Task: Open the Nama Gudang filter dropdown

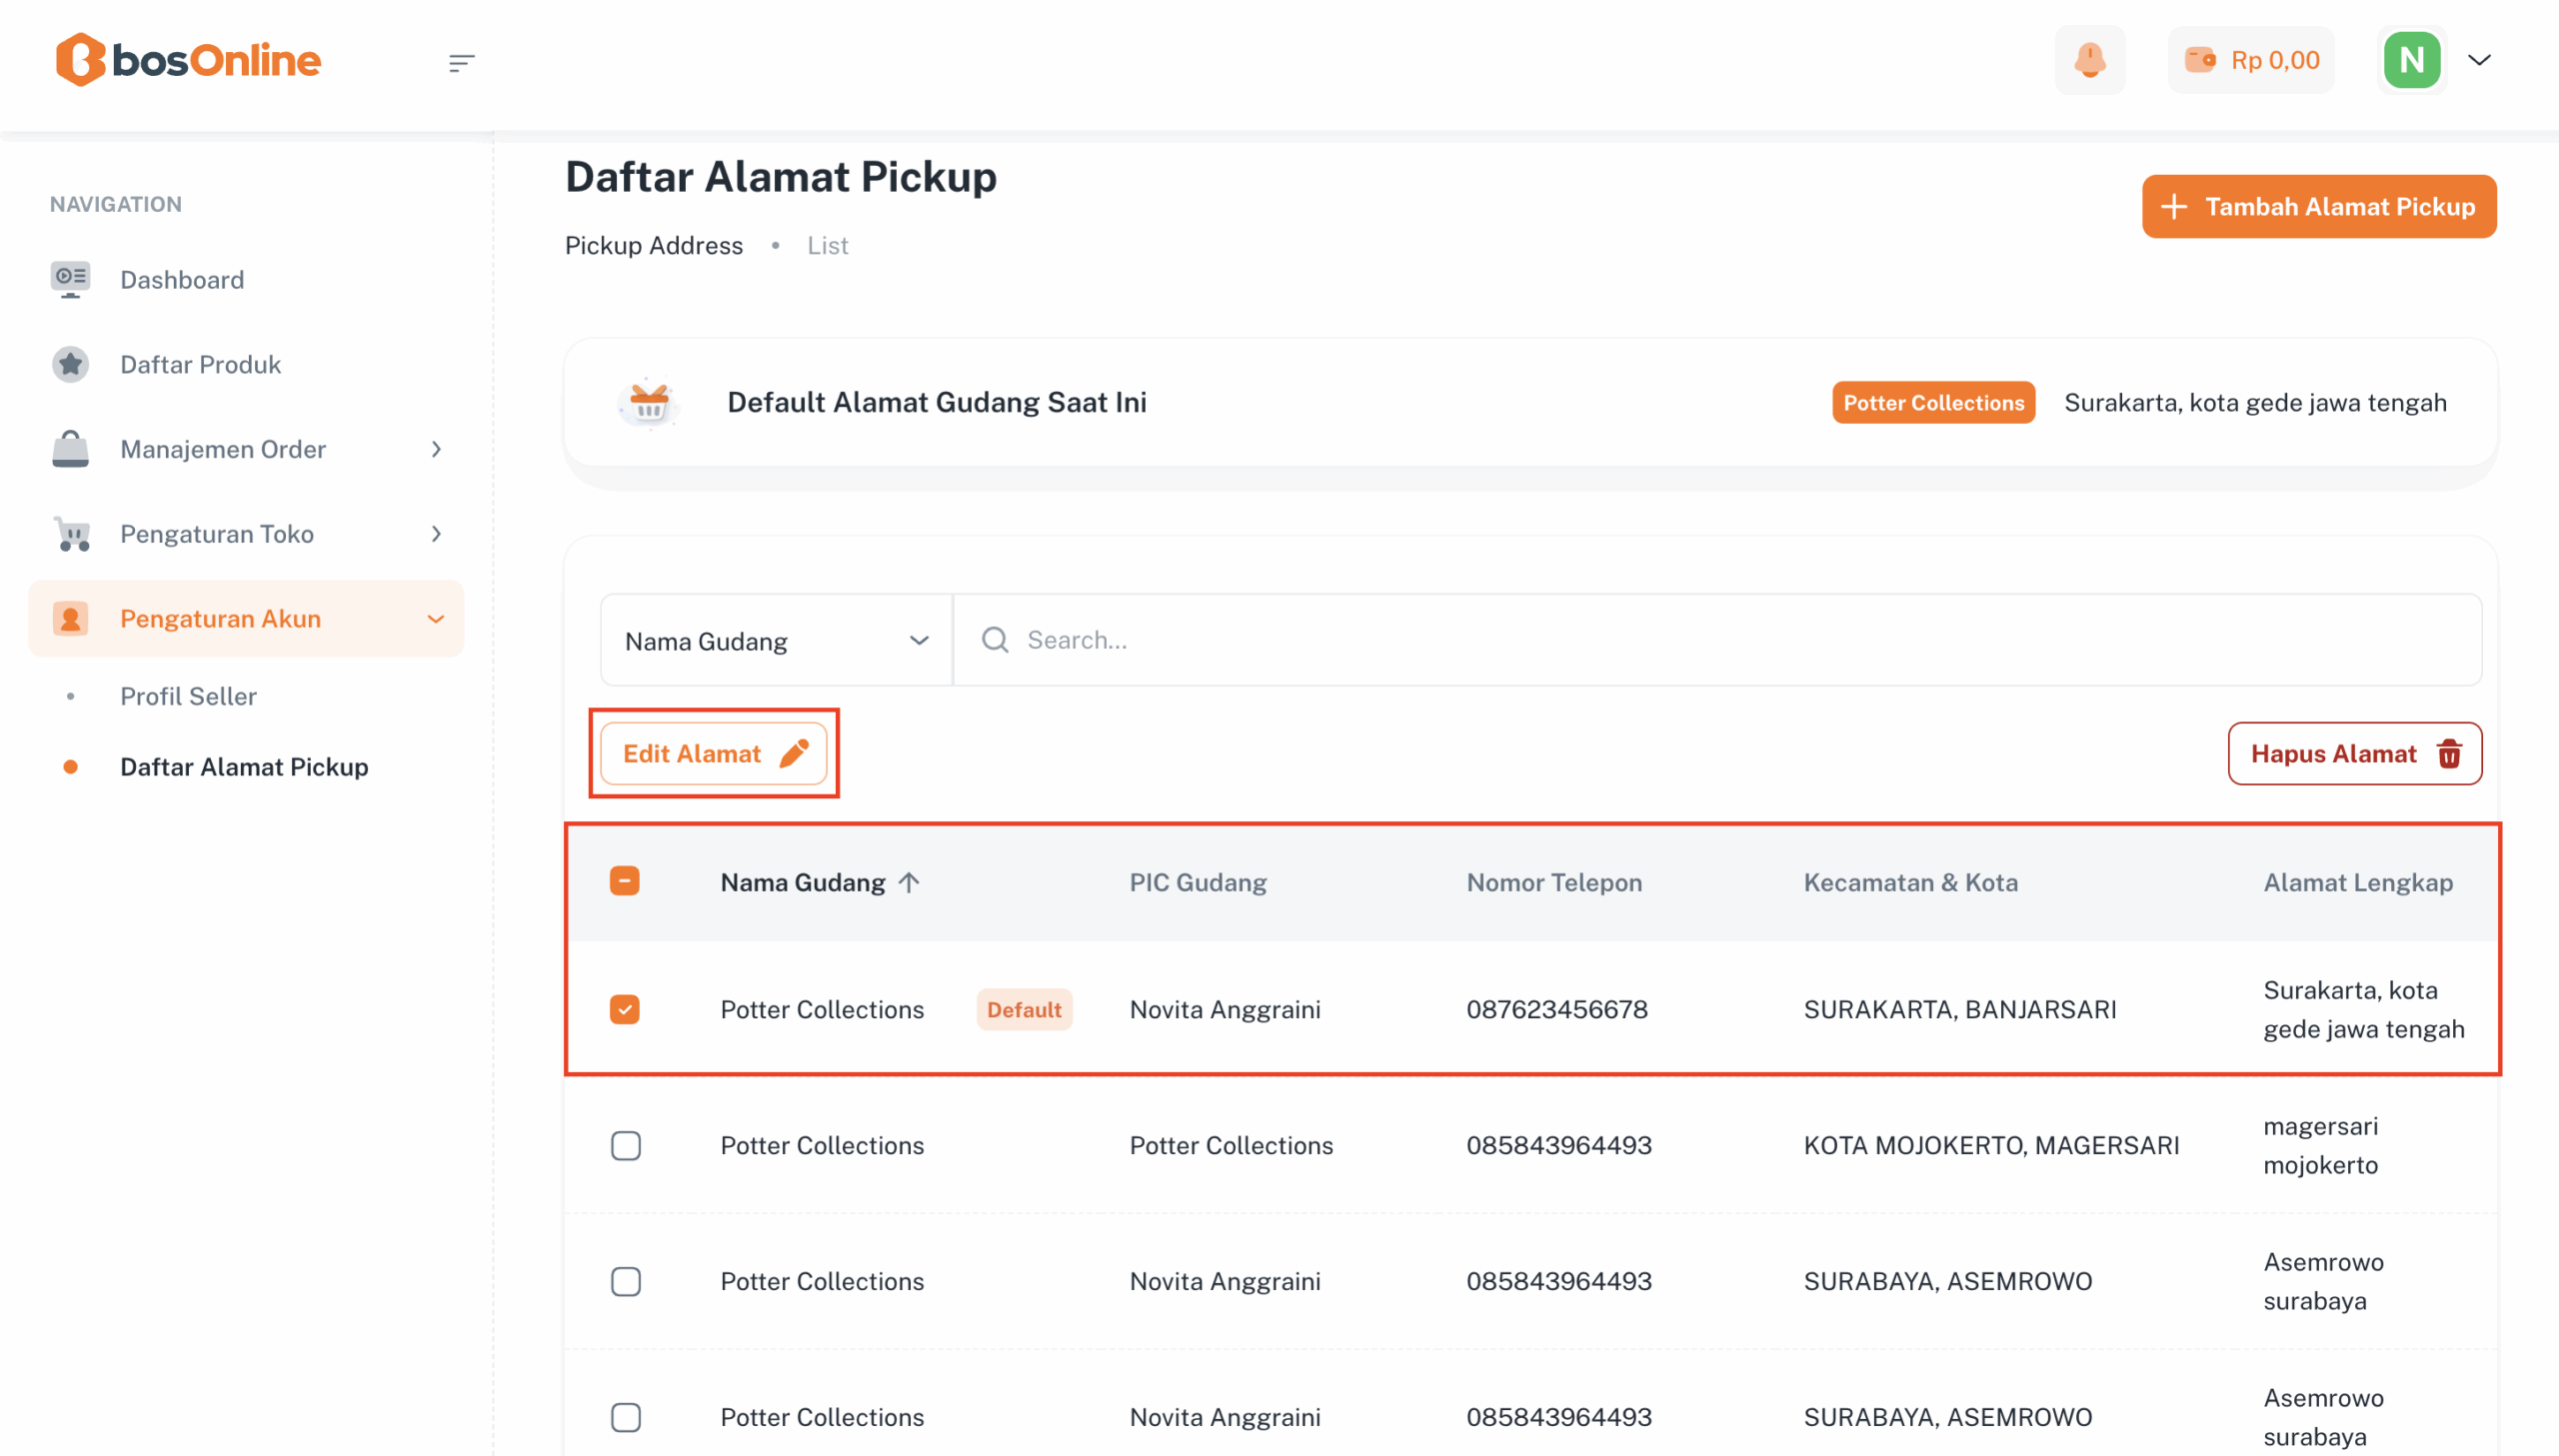Action: point(776,640)
